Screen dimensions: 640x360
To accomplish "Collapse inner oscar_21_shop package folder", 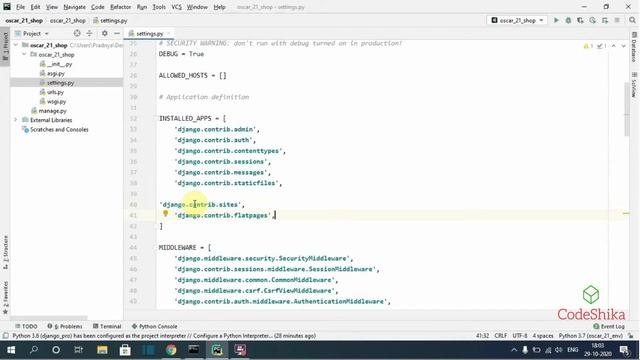I will pyautogui.click(x=24, y=54).
